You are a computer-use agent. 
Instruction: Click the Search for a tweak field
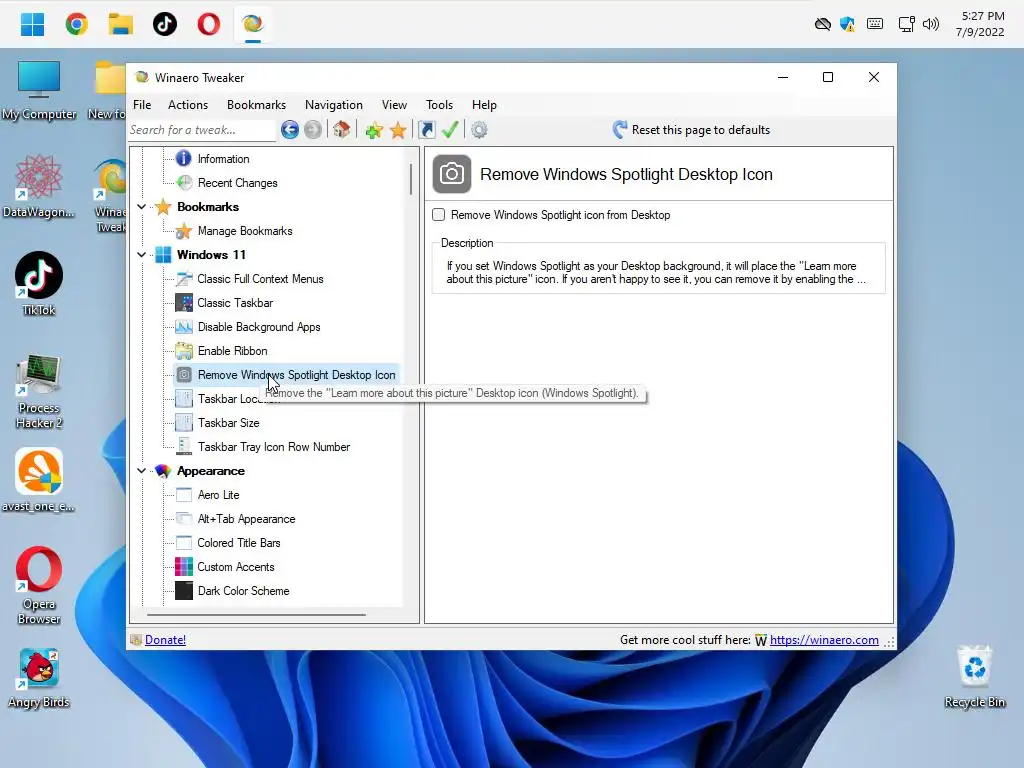pyautogui.click(x=202, y=130)
